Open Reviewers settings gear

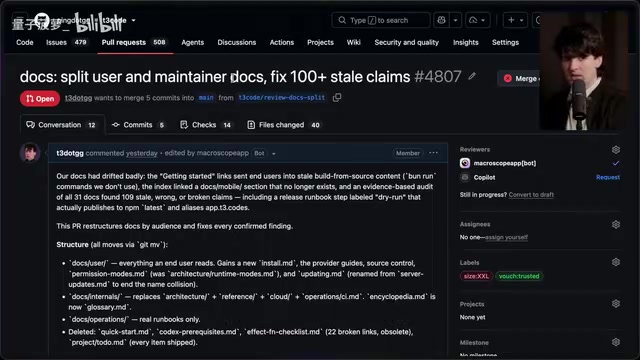pyautogui.click(x=616, y=150)
